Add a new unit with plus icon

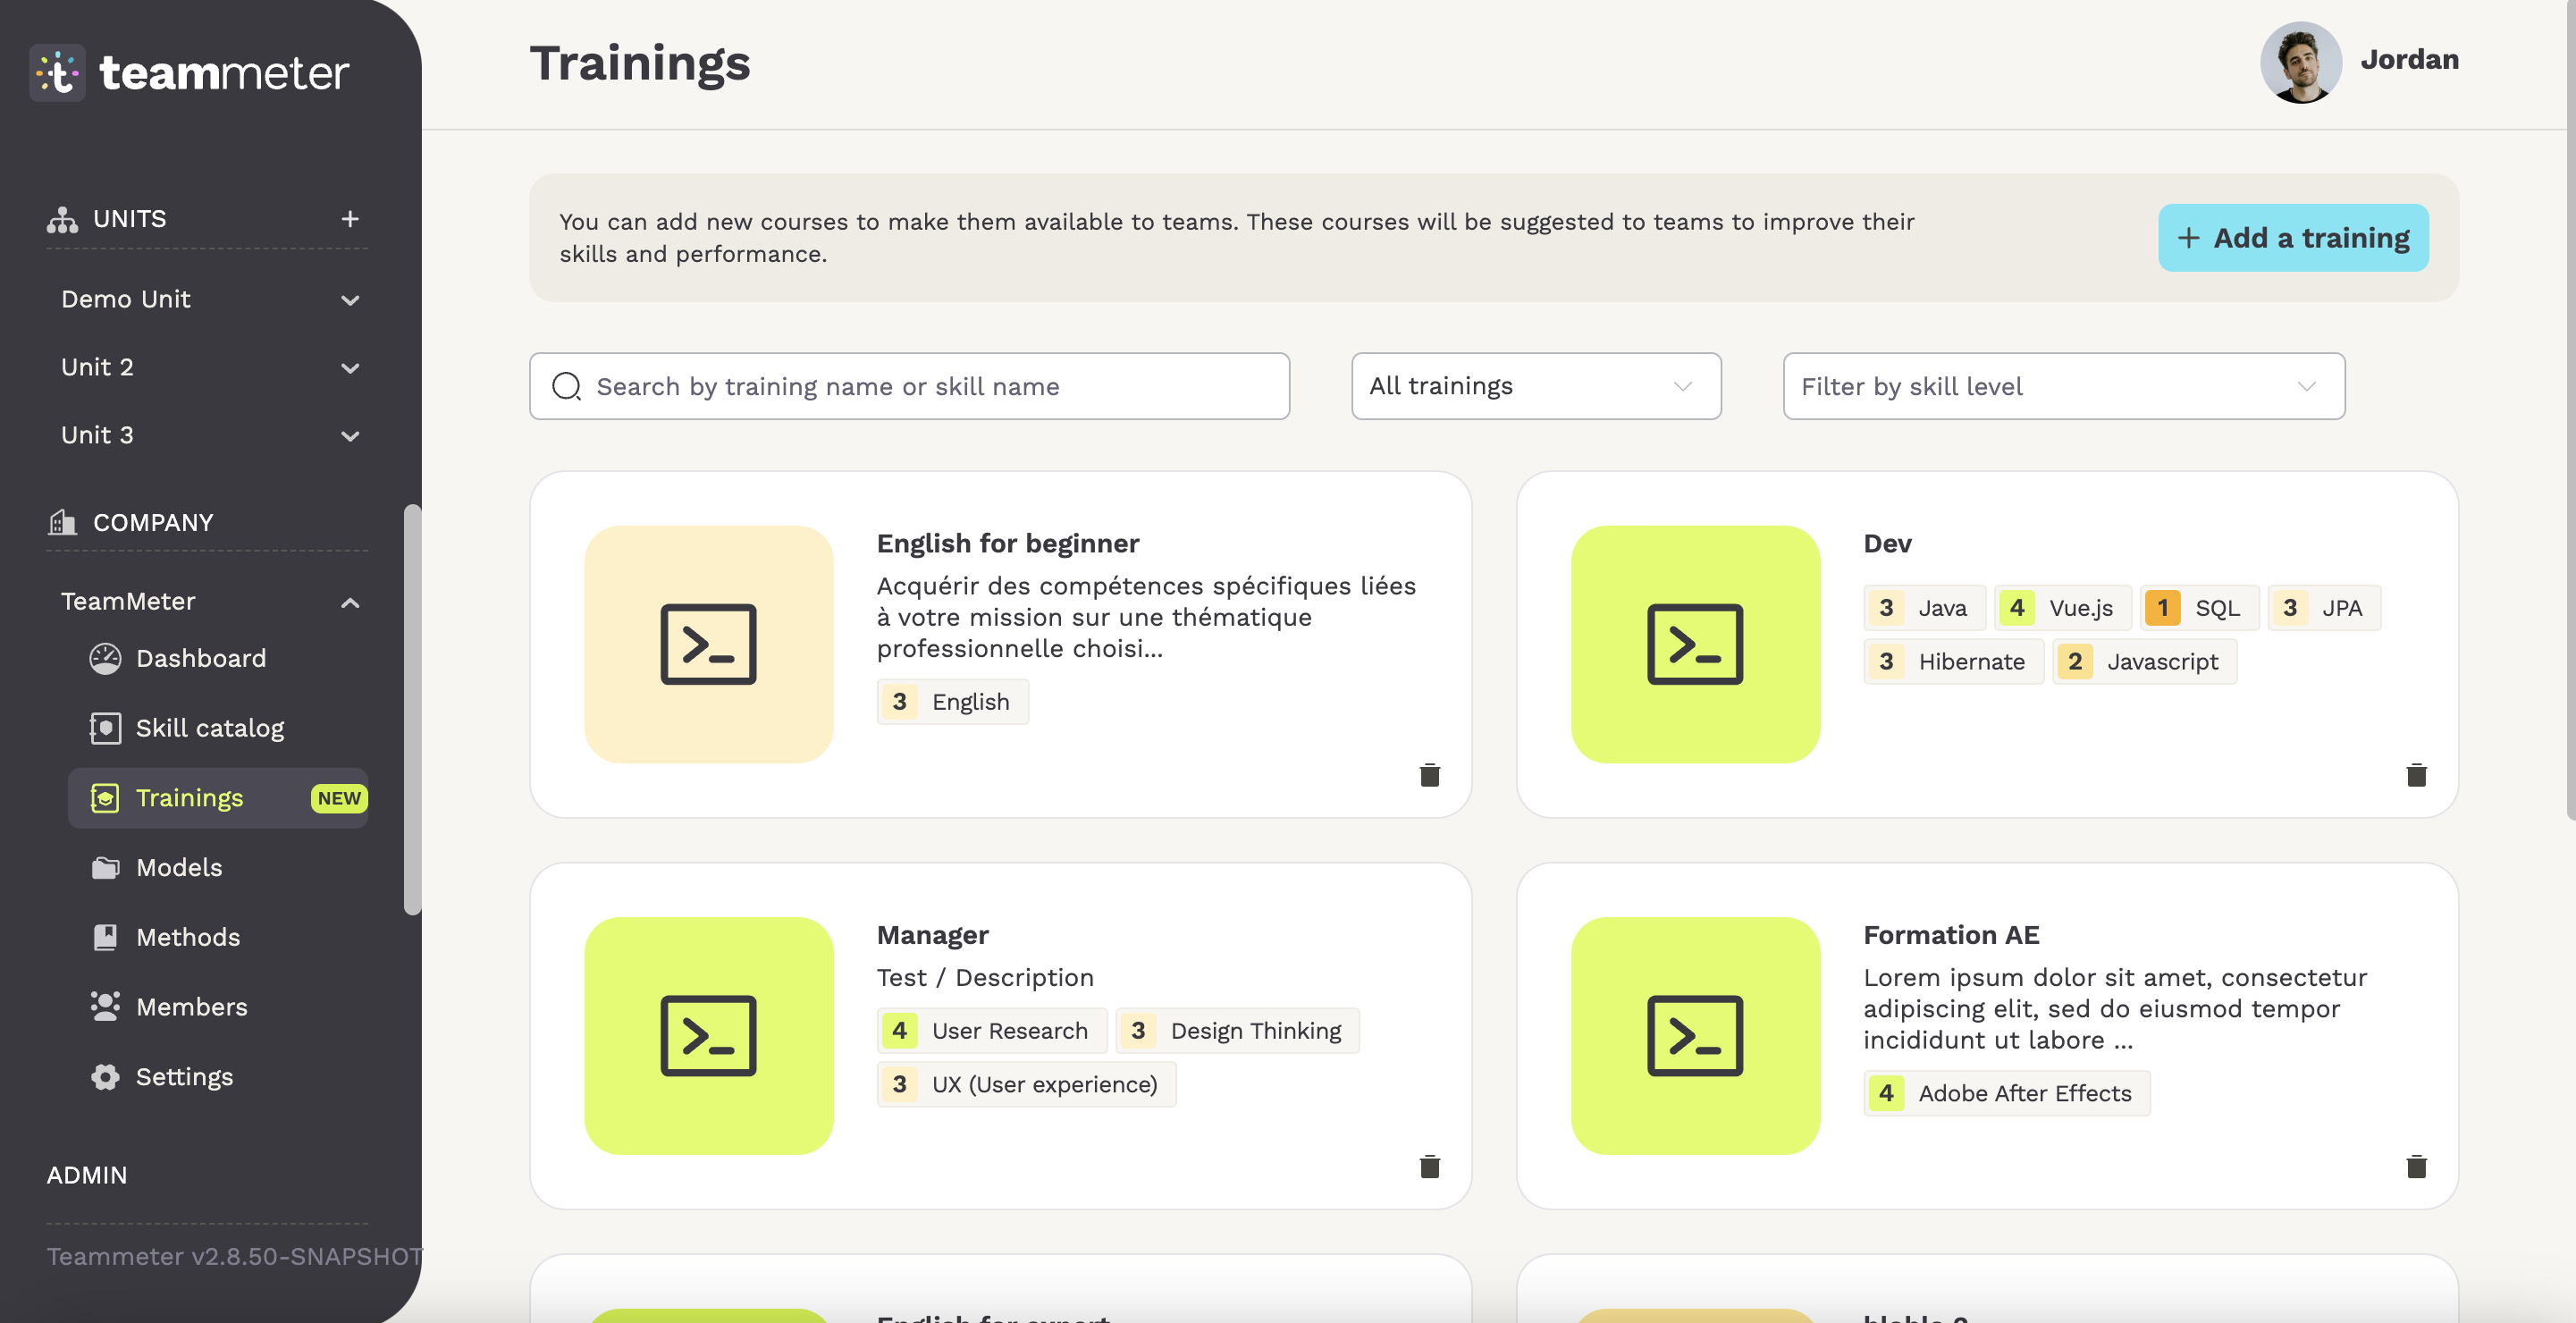(350, 219)
